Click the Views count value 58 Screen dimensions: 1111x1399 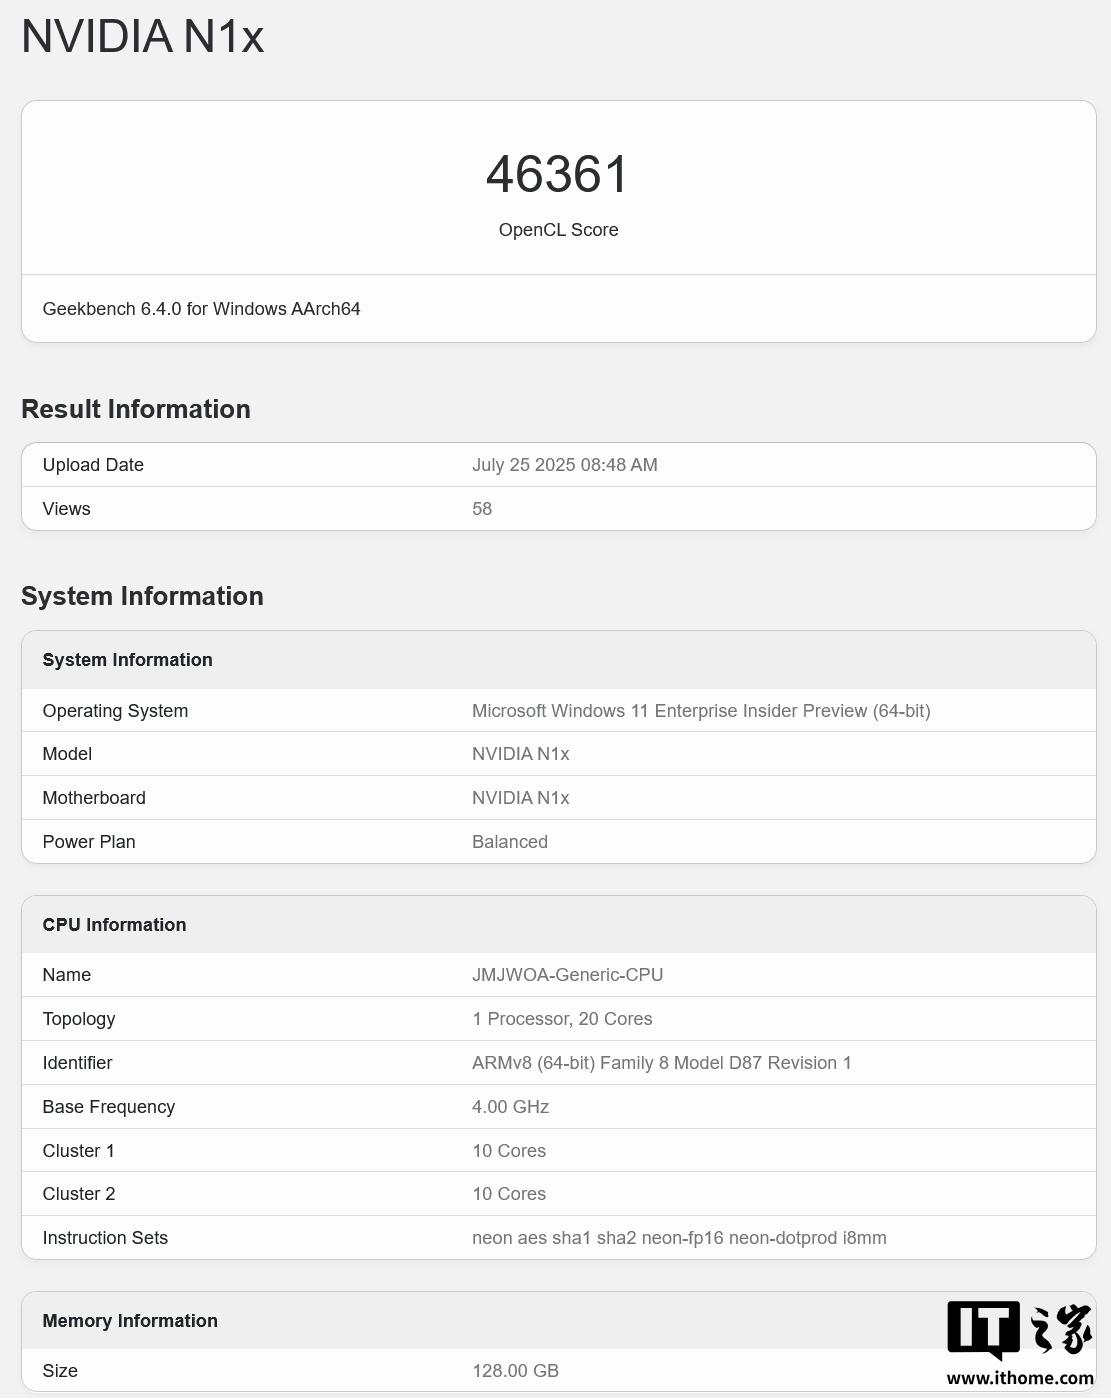[482, 509]
